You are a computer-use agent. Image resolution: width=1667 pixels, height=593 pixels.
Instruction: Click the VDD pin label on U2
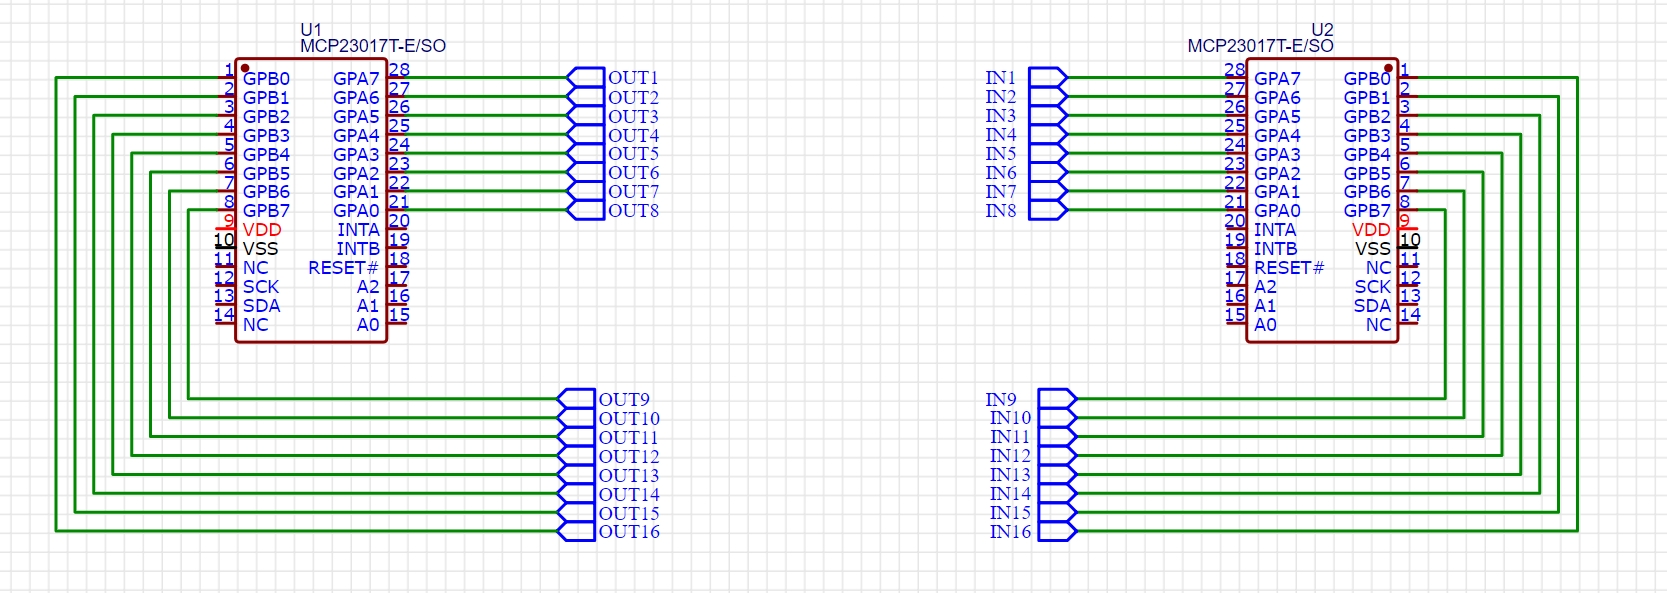tap(1371, 229)
